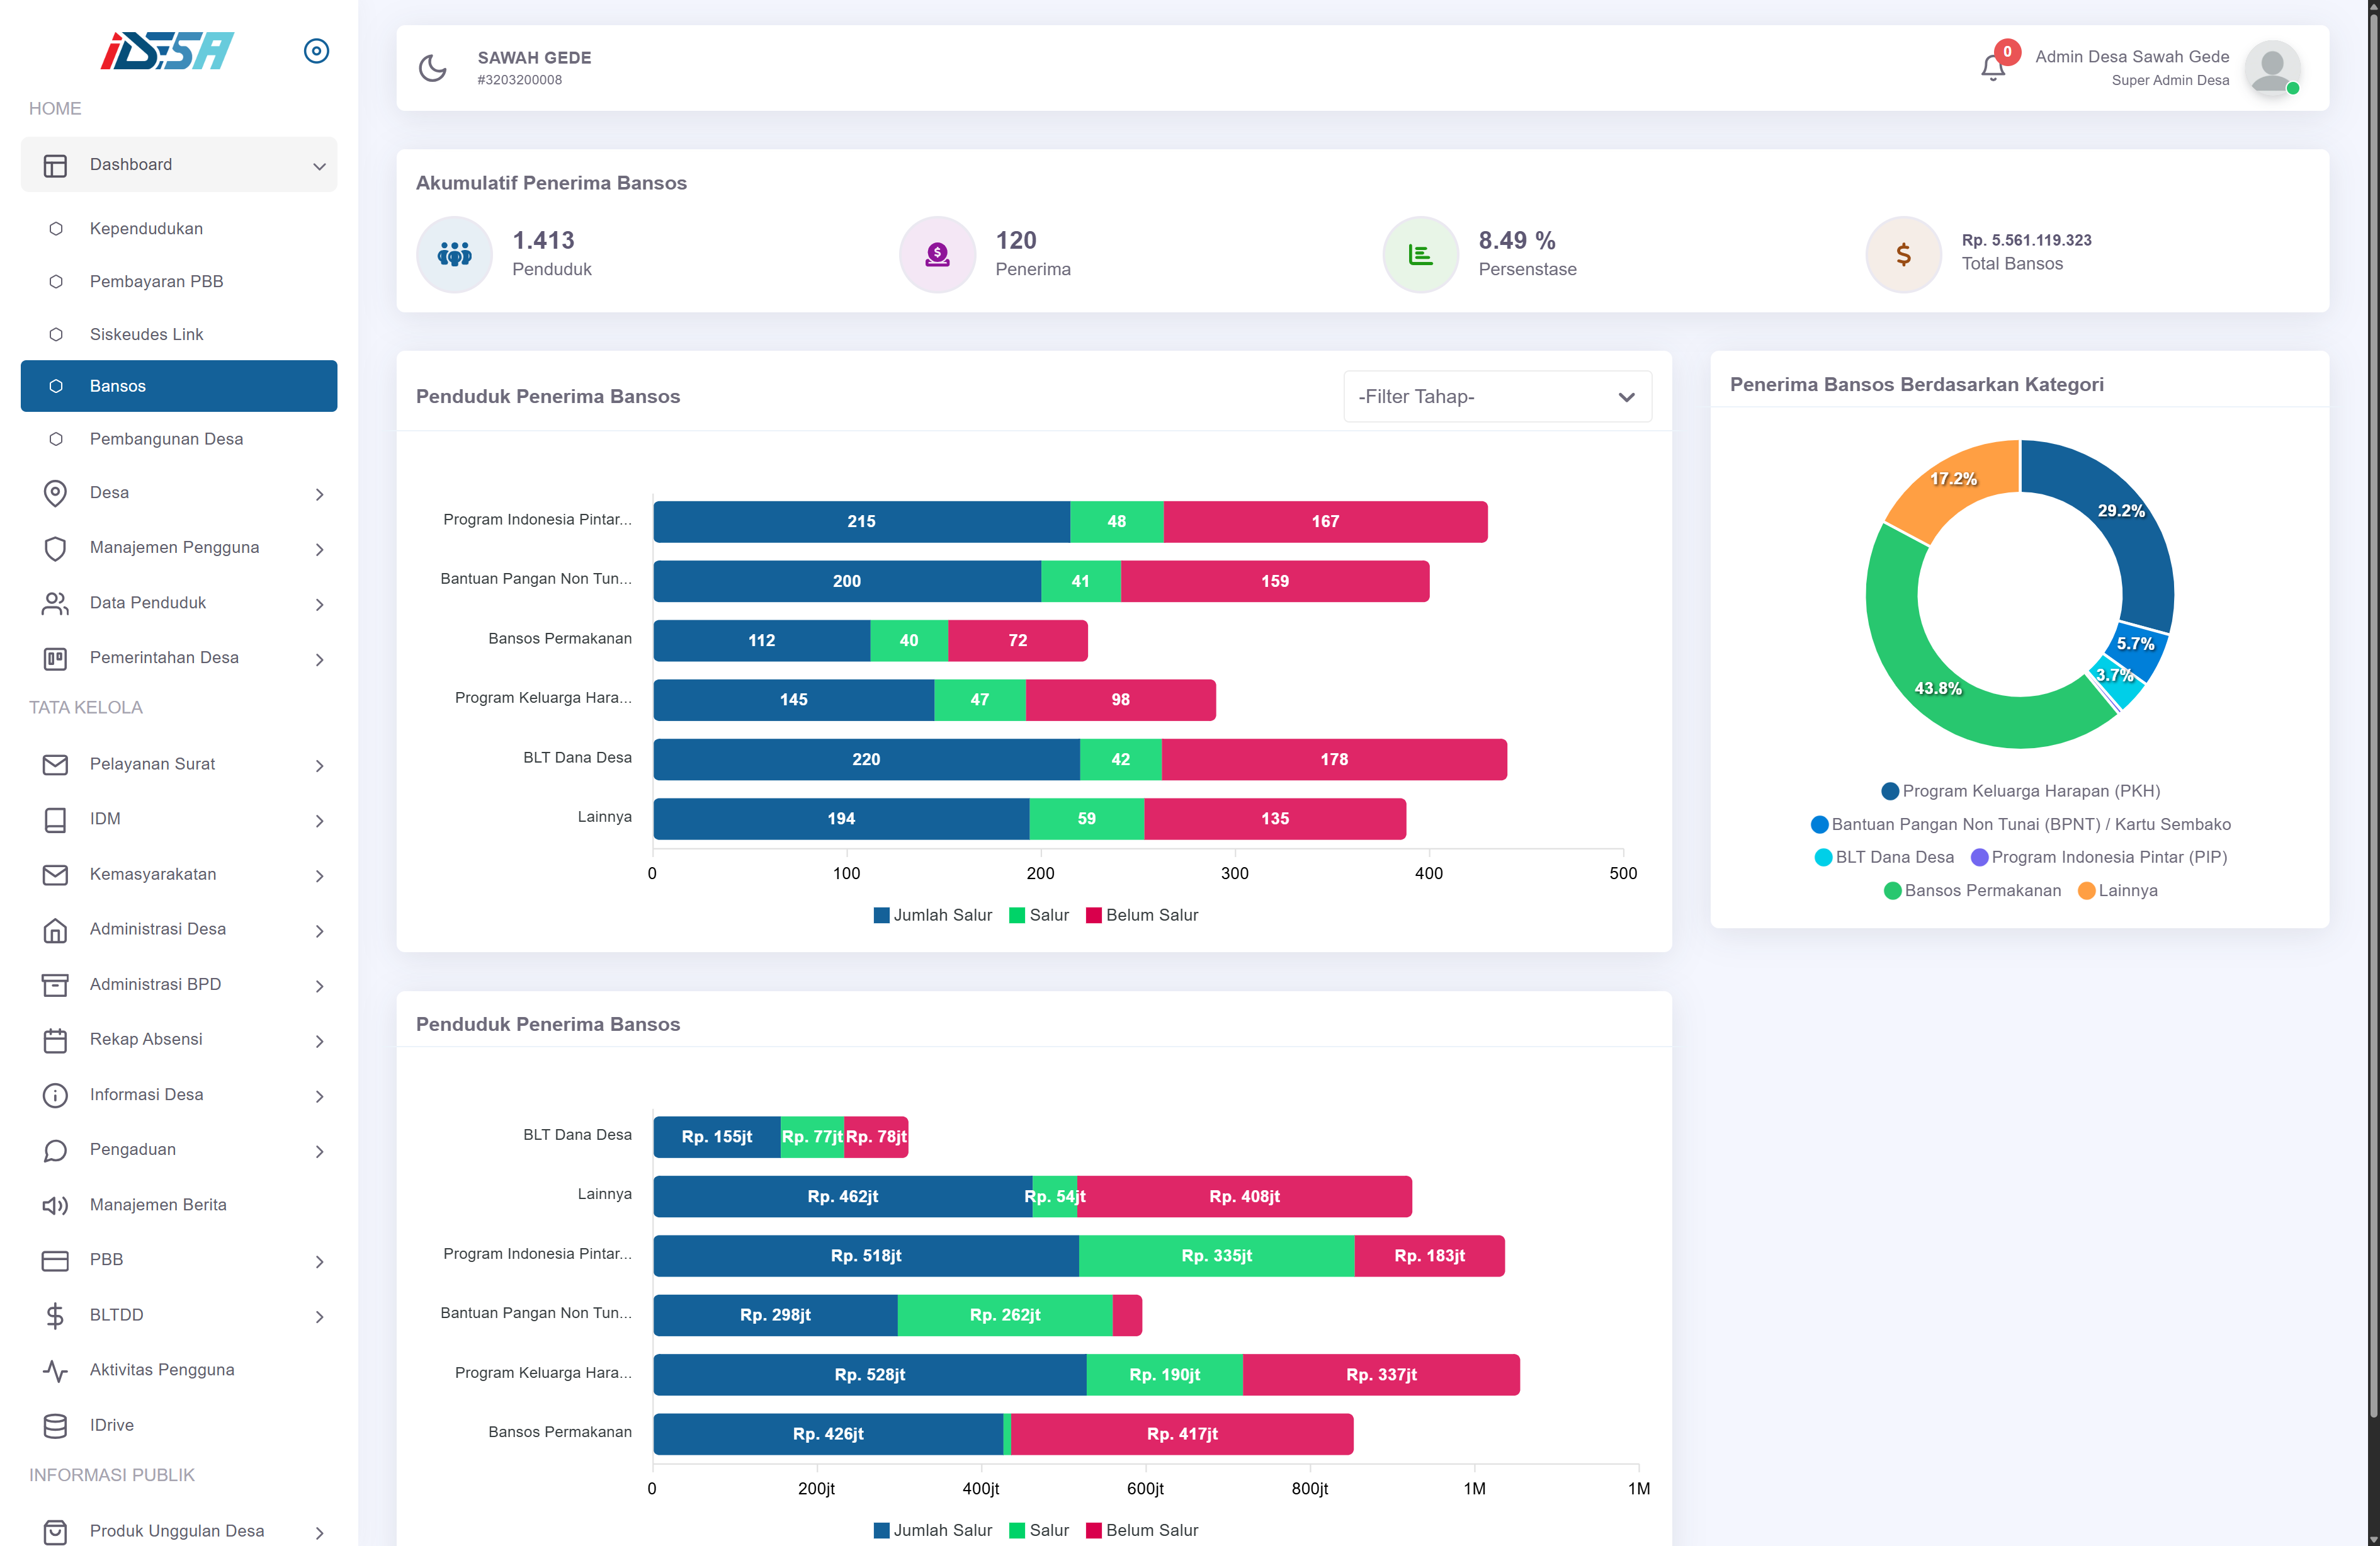The image size is (2380, 1546).
Task: Open the Filter Tahap dropdown
Action: 1497,397
